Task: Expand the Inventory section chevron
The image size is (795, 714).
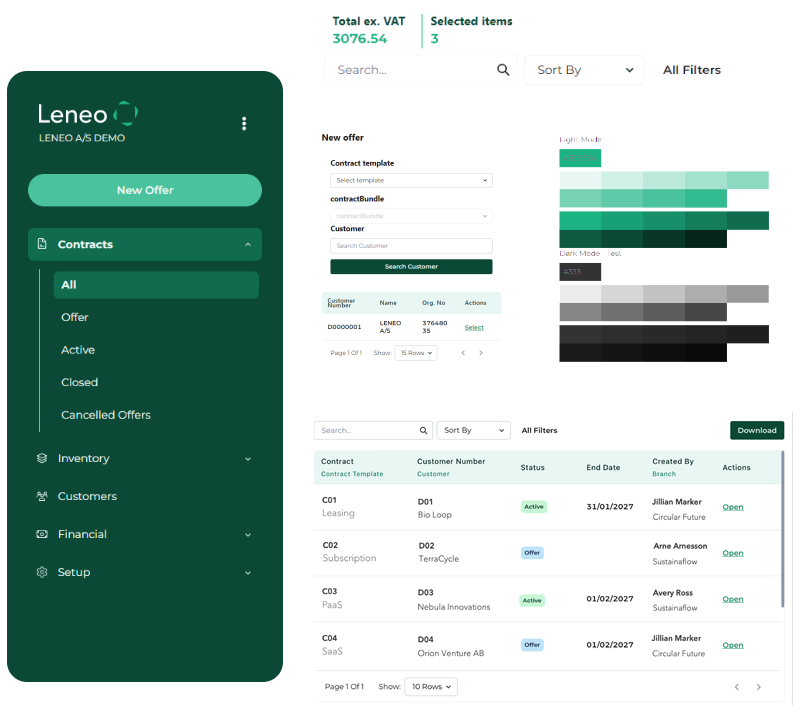Action: tap(247, 458)
